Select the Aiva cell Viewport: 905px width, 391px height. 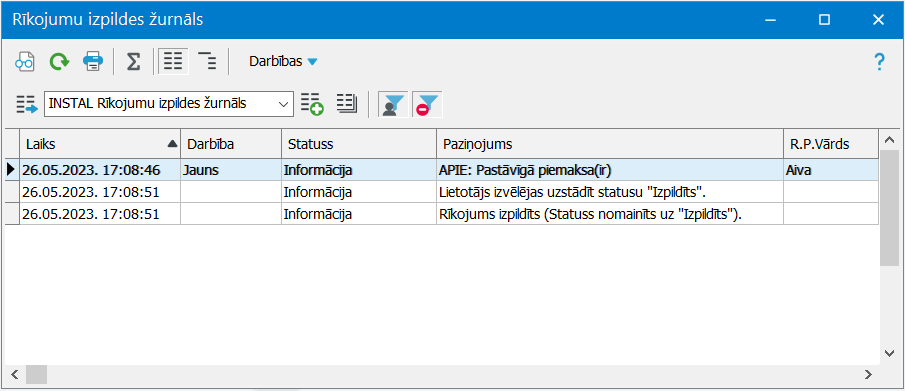pyautogui.click(x=831, y=170)
